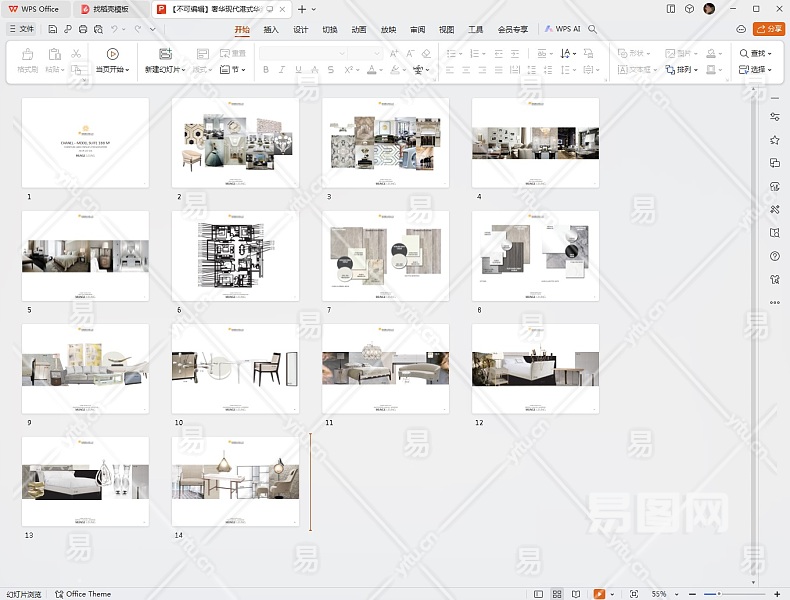Click the orange slideshow play button in status bar
Image resolution: width=790 pixels, height=600 pixels.
point(599,594)
